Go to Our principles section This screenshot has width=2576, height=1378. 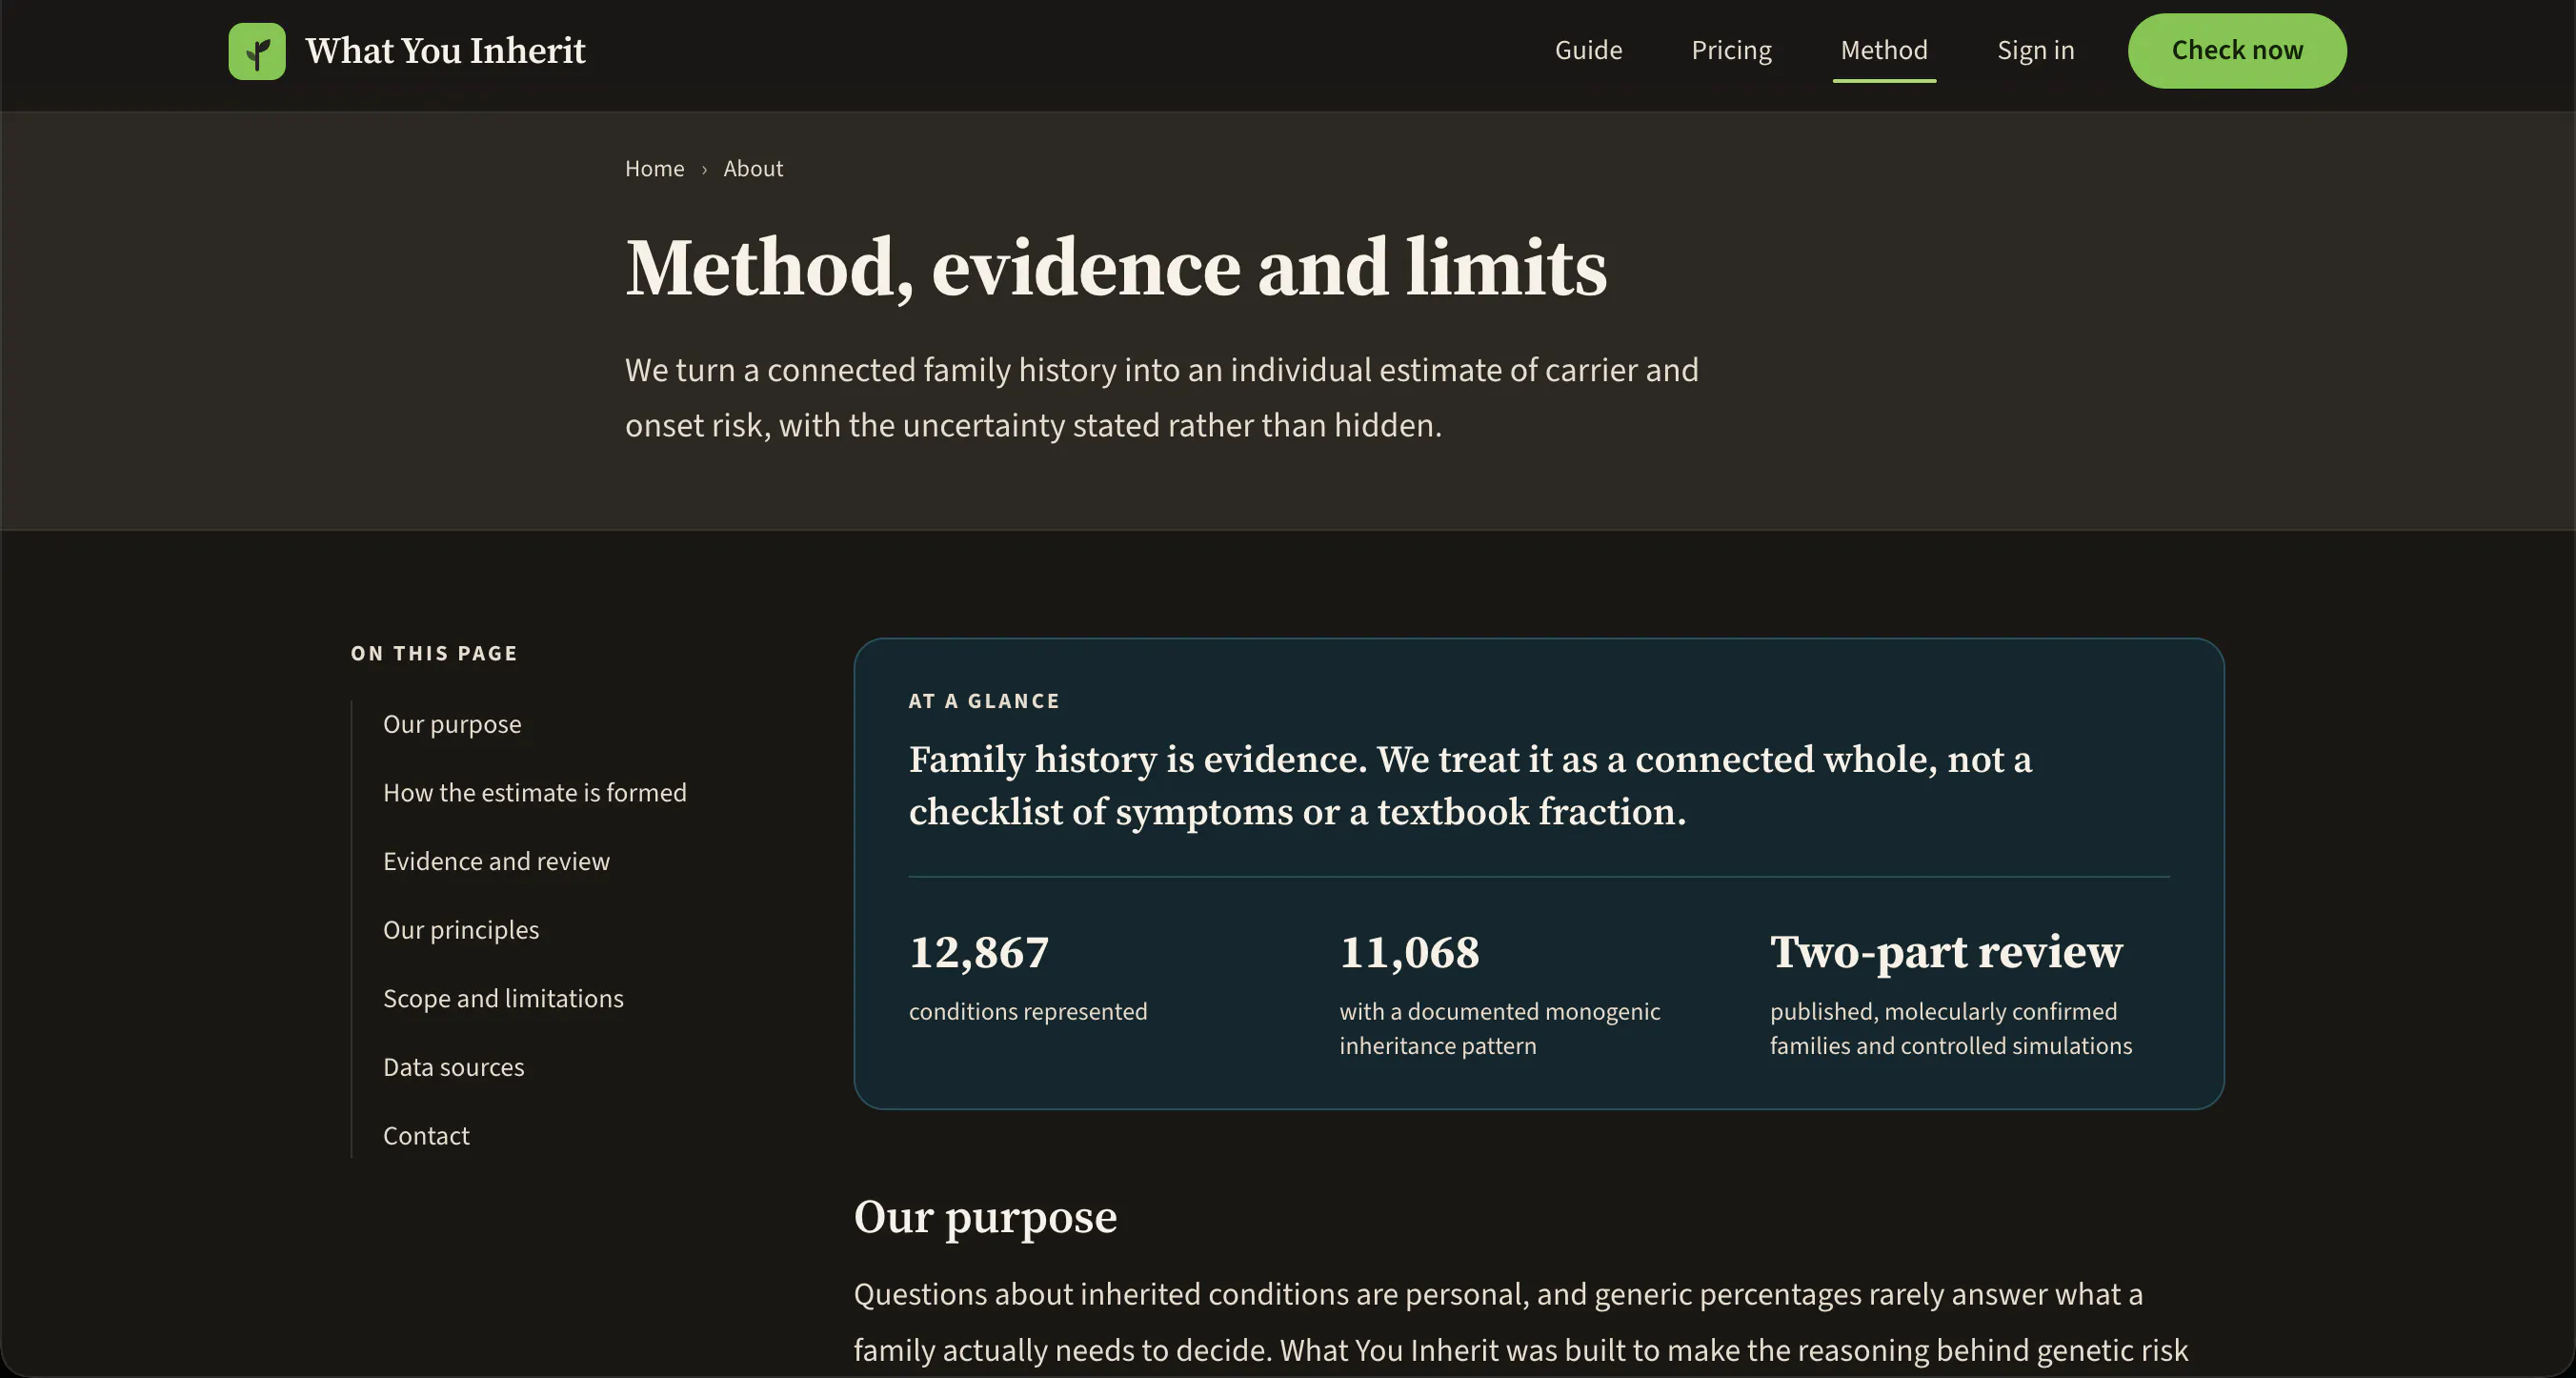(461, 930)
